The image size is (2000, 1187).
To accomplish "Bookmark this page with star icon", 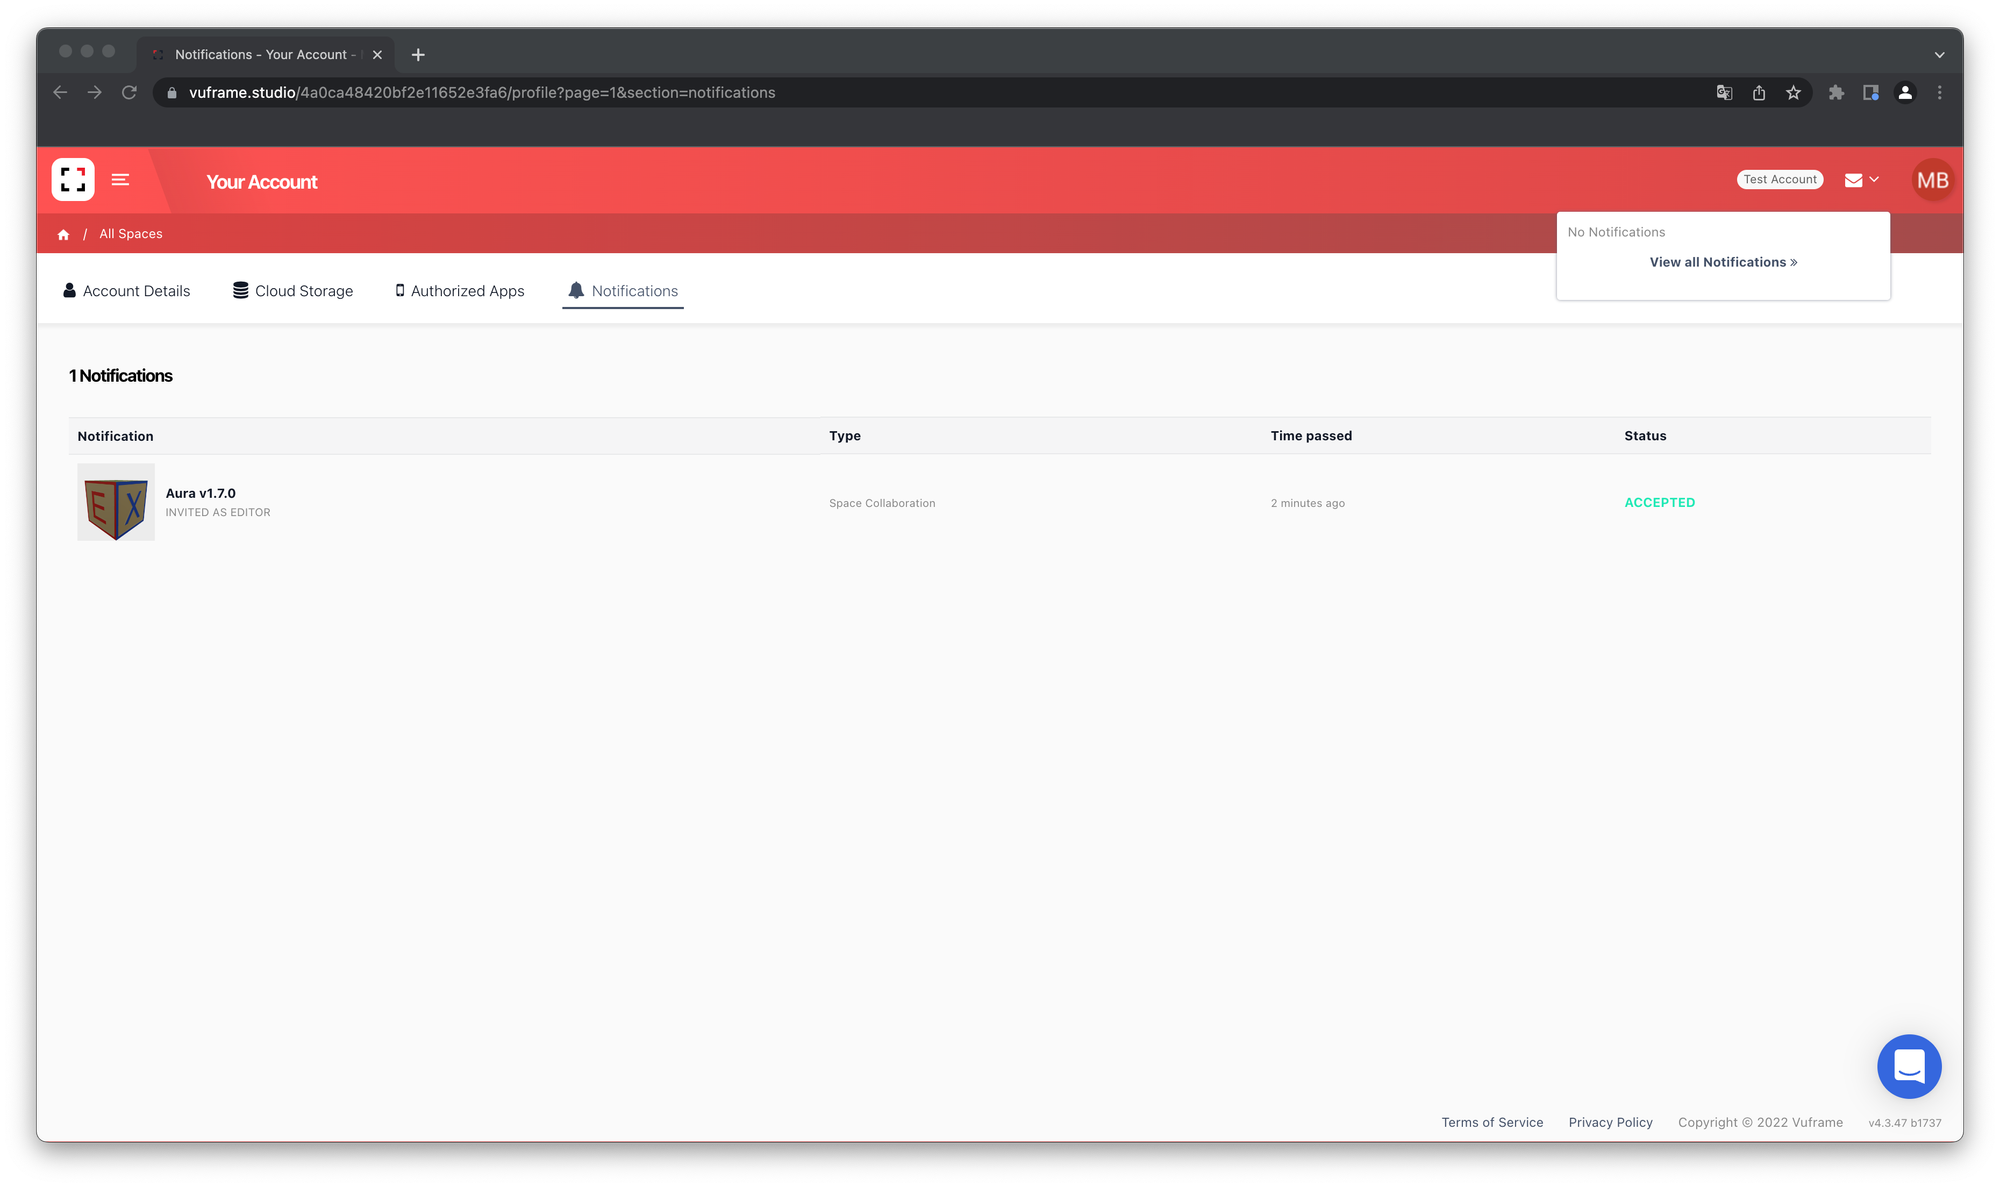I will click(1794, 92).
